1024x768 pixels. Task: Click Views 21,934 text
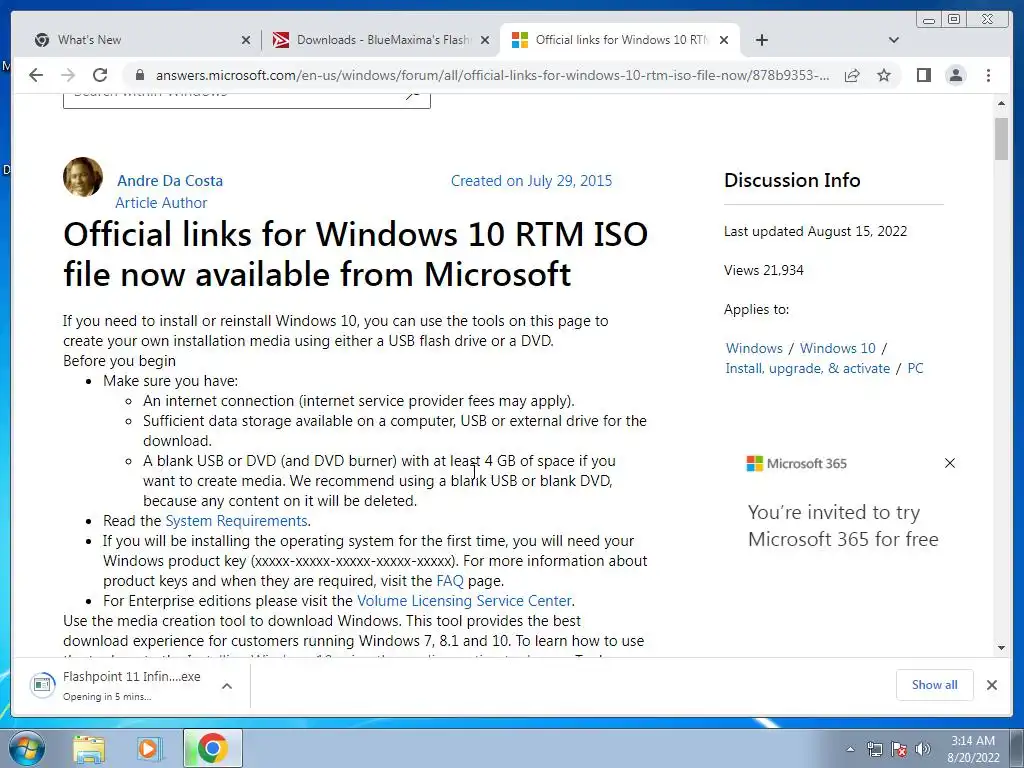click(x=763, y=270)
